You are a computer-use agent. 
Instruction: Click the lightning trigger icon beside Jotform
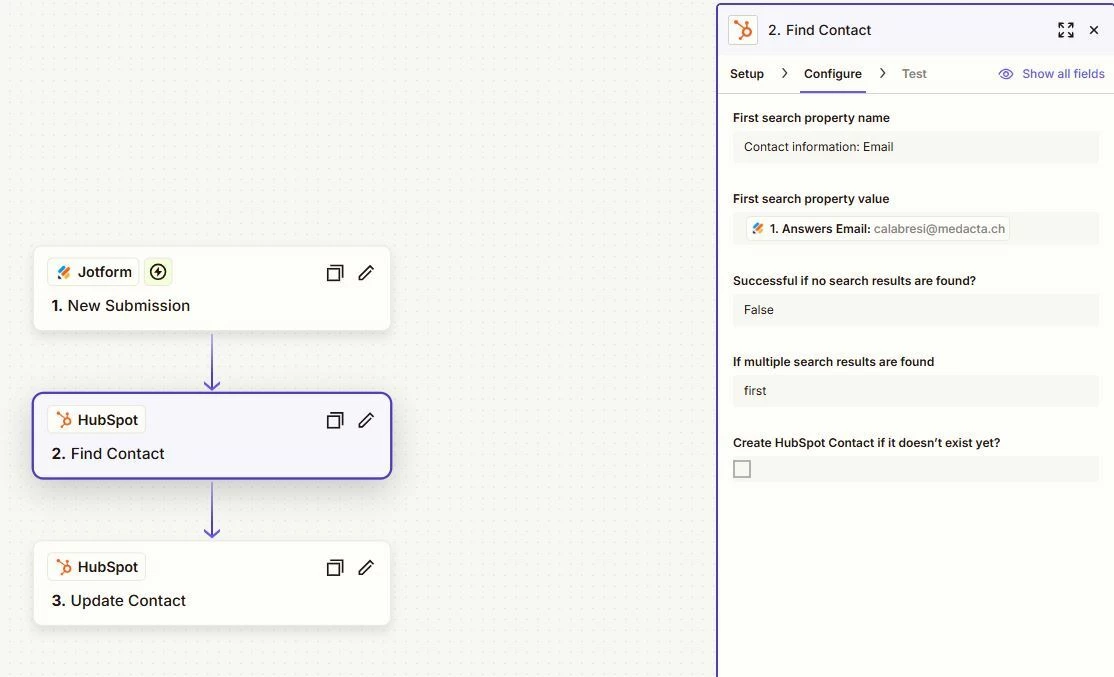(158, 272)
